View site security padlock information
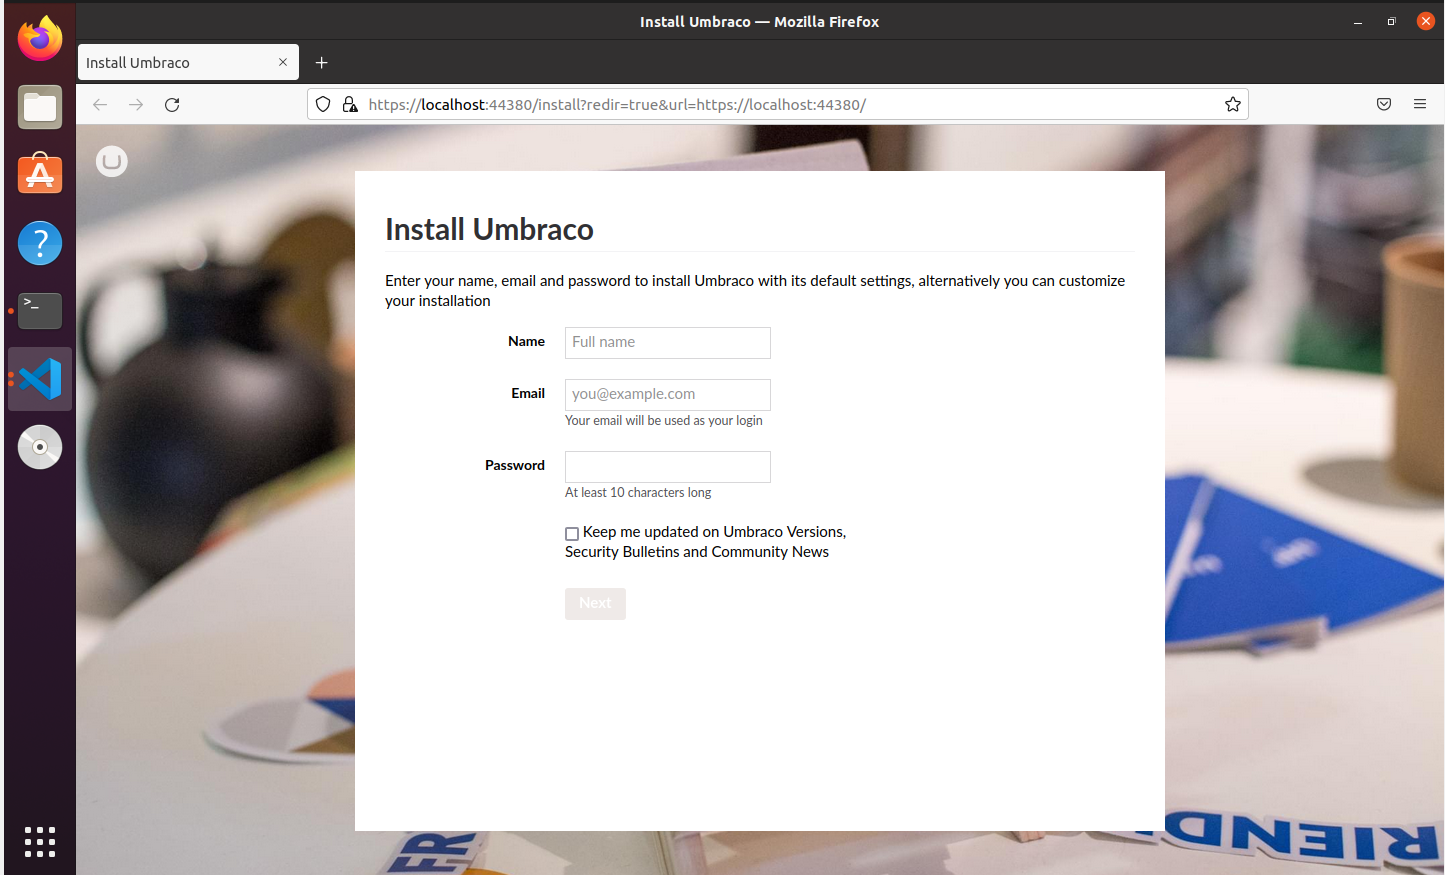Viewport: 1445px width, 875px height. coord(350,104)
